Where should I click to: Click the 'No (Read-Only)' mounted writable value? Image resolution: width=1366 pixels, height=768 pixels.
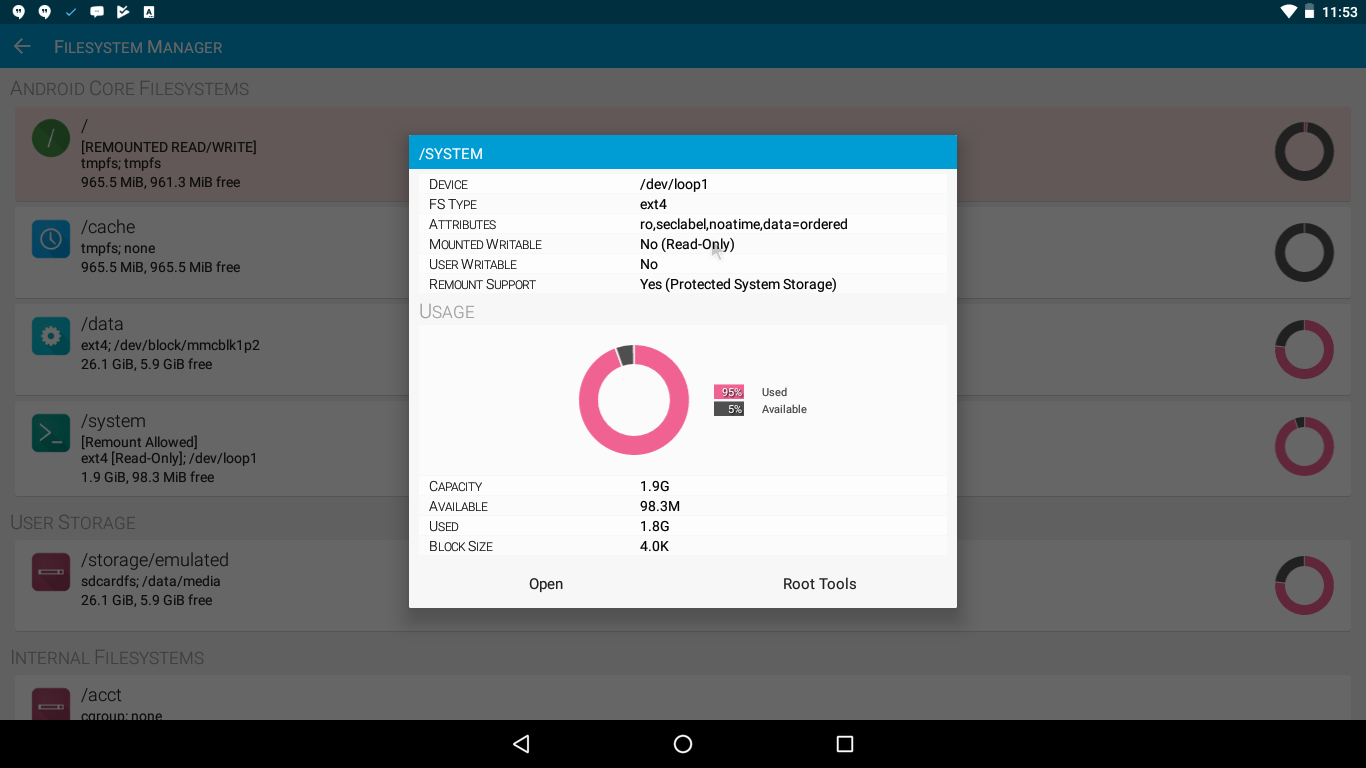click(x=687, y=244)
